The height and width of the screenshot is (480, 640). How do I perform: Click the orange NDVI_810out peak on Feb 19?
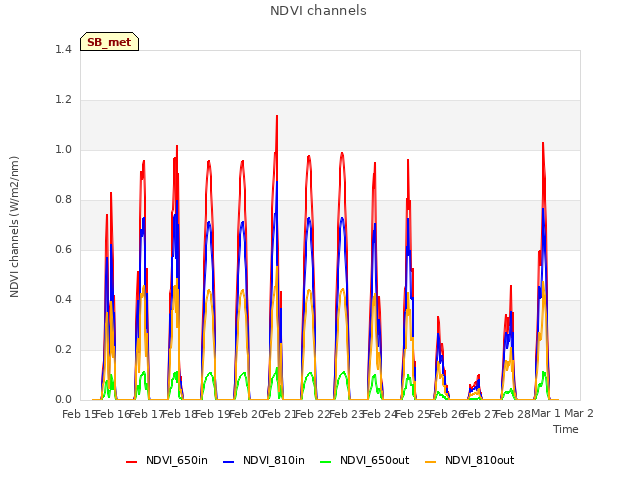(x=209, y=290)
